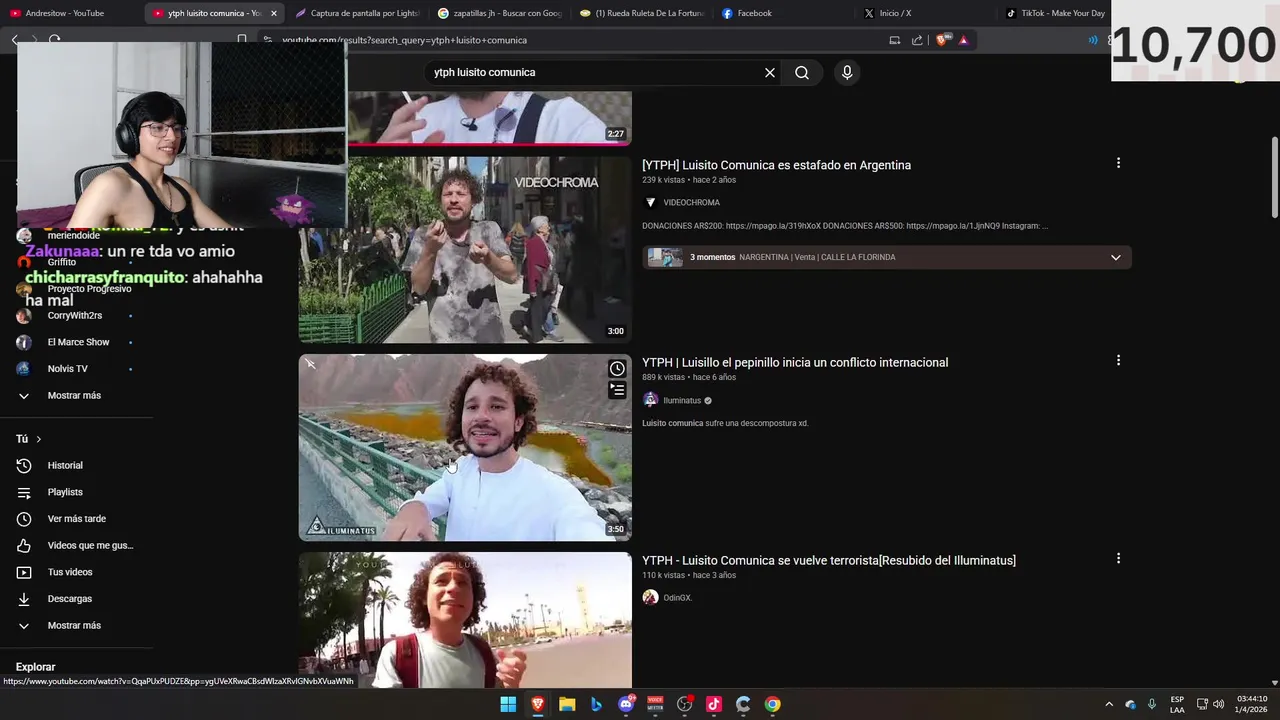
Task: Add Luisillo el pepinillo video to queue
Action: click(617, 390)
